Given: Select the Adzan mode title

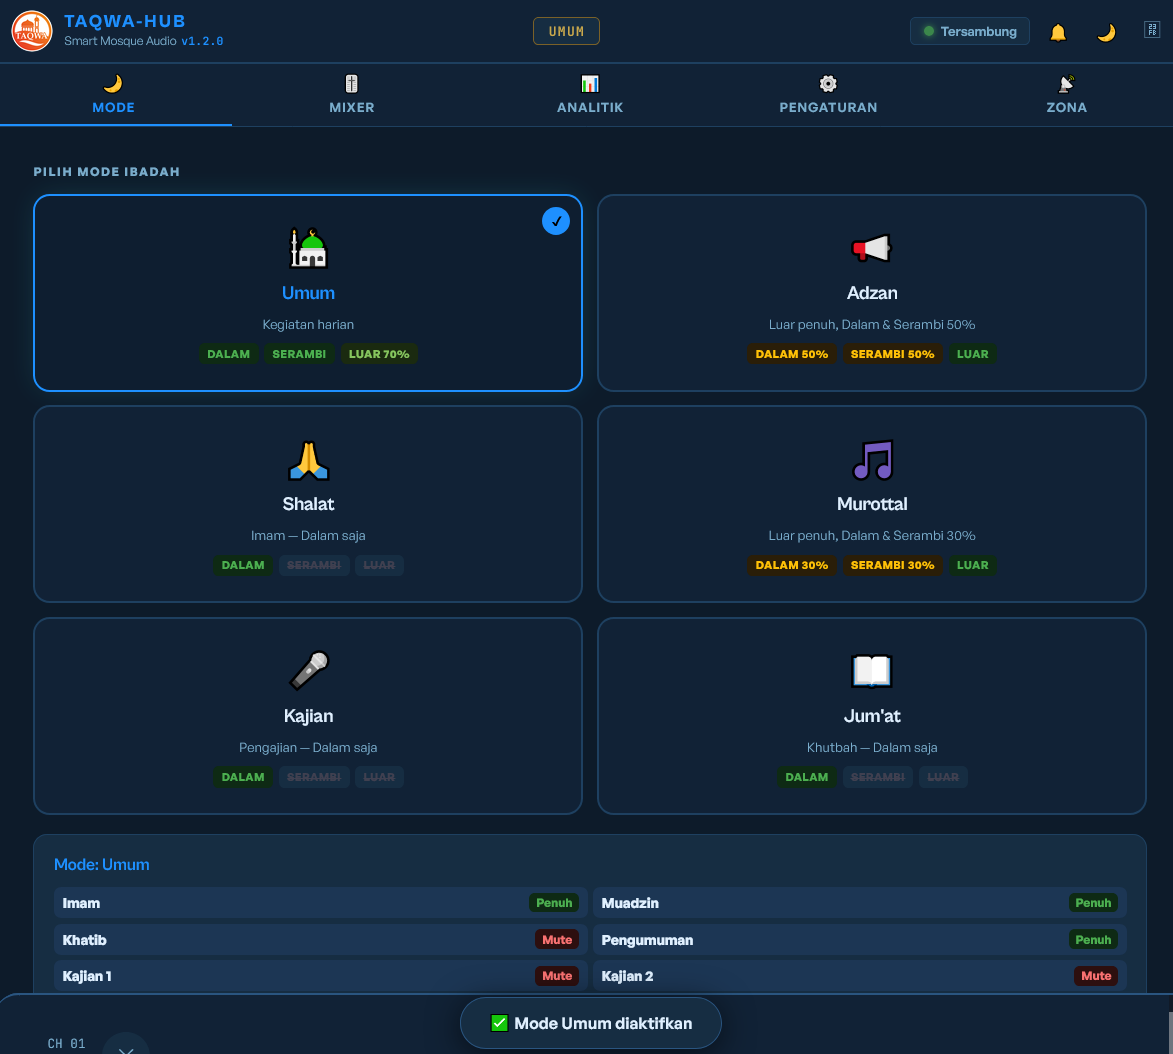Looking at the screenshot, I should (872, 293).
